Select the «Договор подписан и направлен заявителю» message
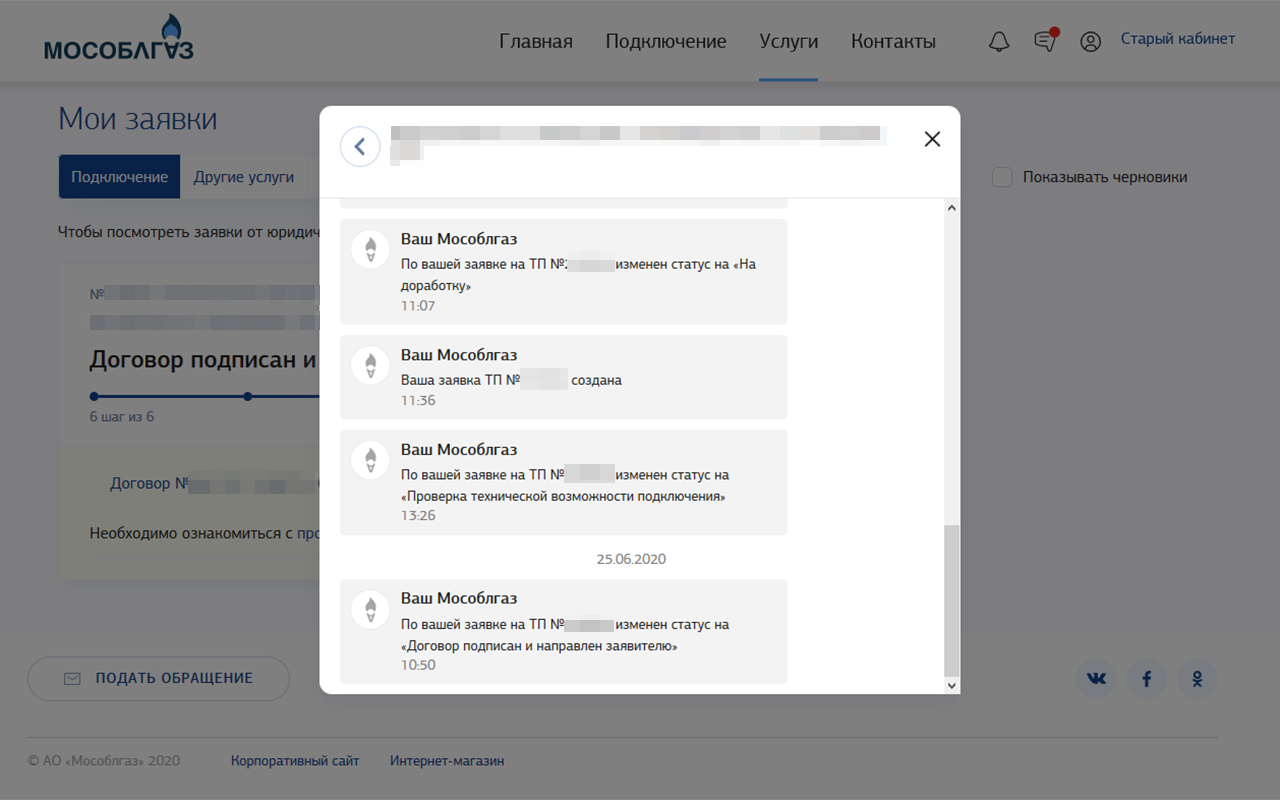 click(563, 631)
